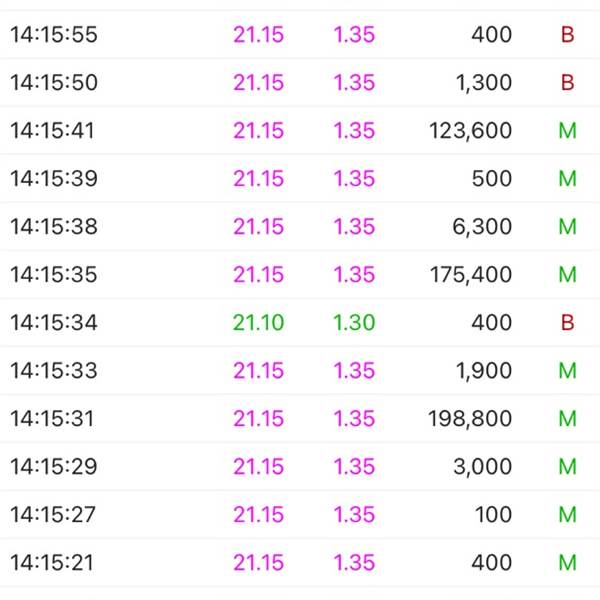The image size is (600, 600).
Task: Click the green 1.30 change value
Action: (x=354, y=322)
